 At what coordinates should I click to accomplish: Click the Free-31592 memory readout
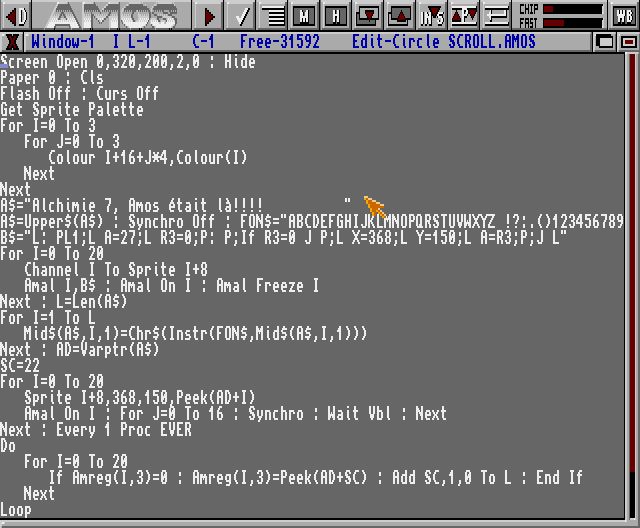click(280, 42)
